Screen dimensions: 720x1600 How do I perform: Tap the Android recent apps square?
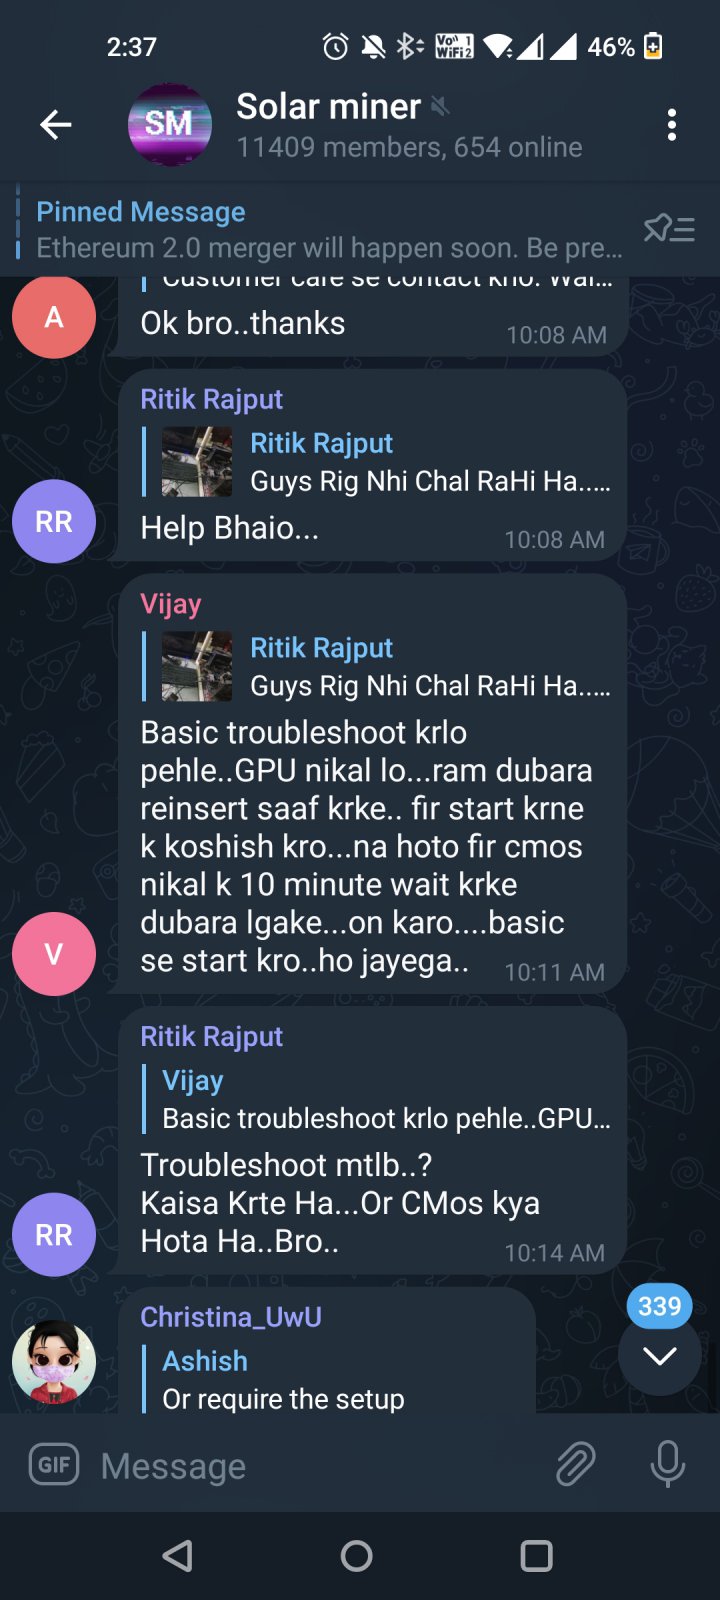coord(537,1555)
